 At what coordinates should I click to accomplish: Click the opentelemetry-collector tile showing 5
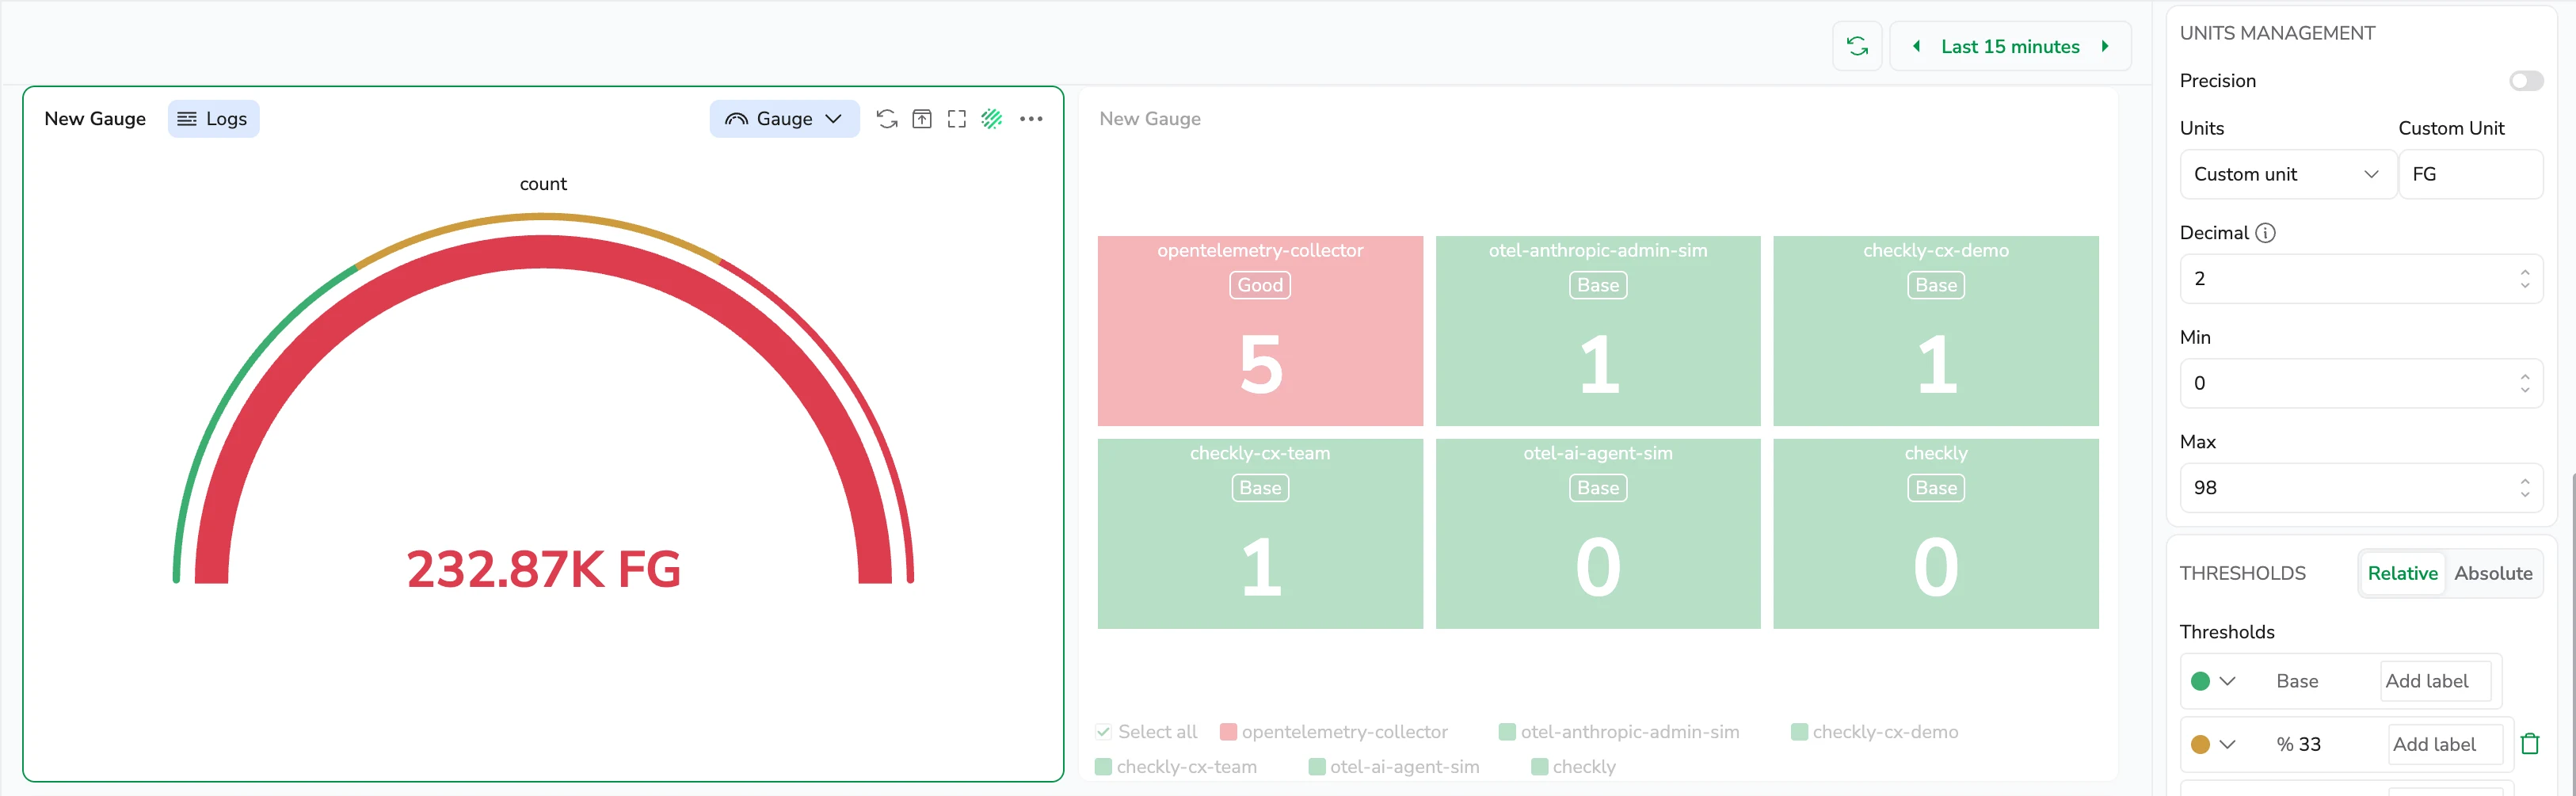point(1260,331)
